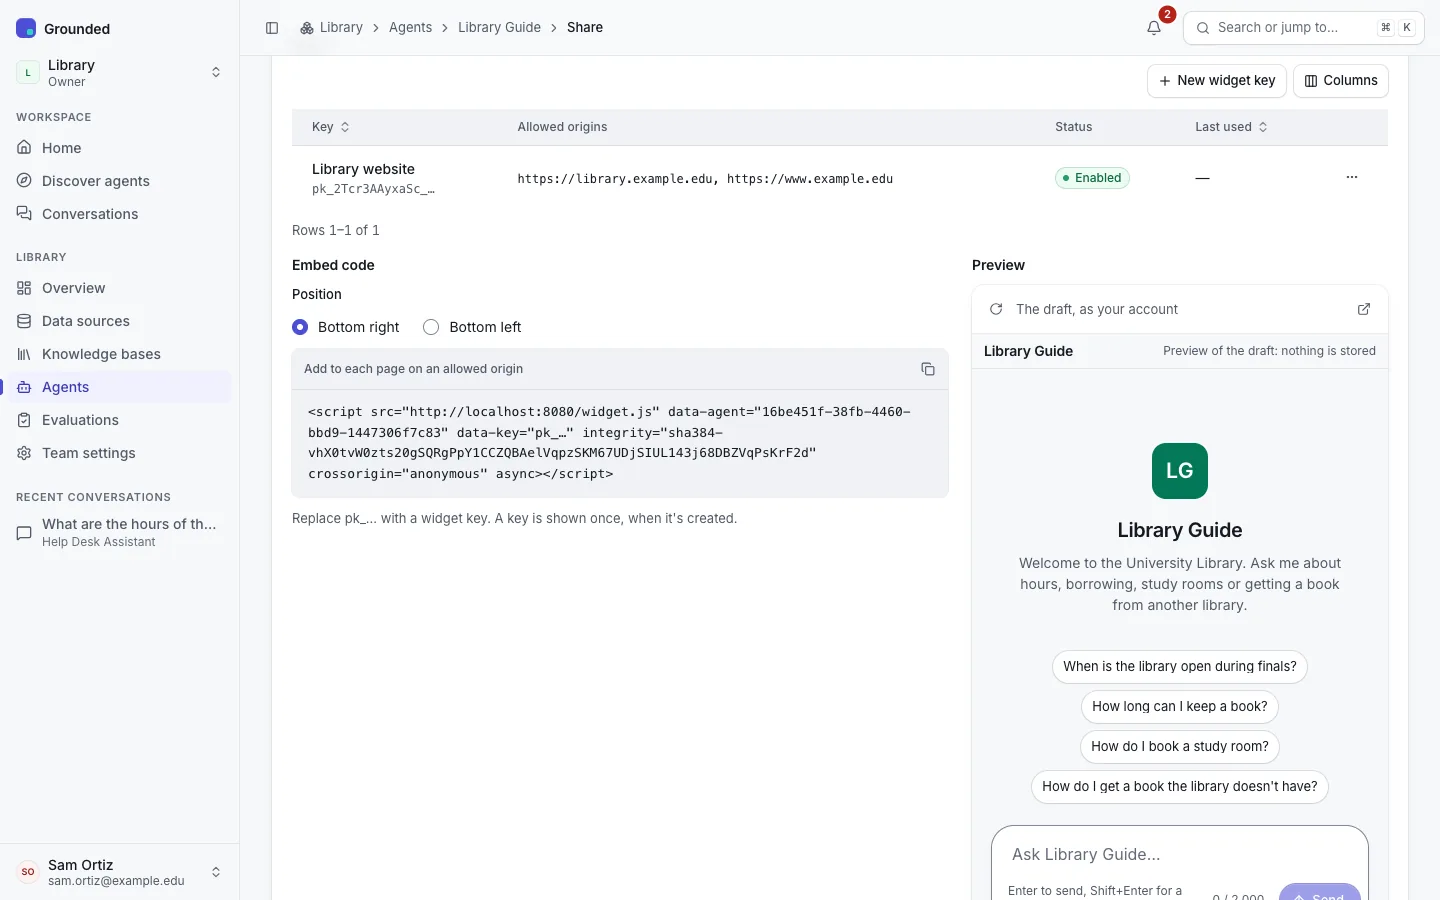Sort by Last used column
Image resolution: width=1440 pixels, height=900 pixels.
(x=1231, y=127)
